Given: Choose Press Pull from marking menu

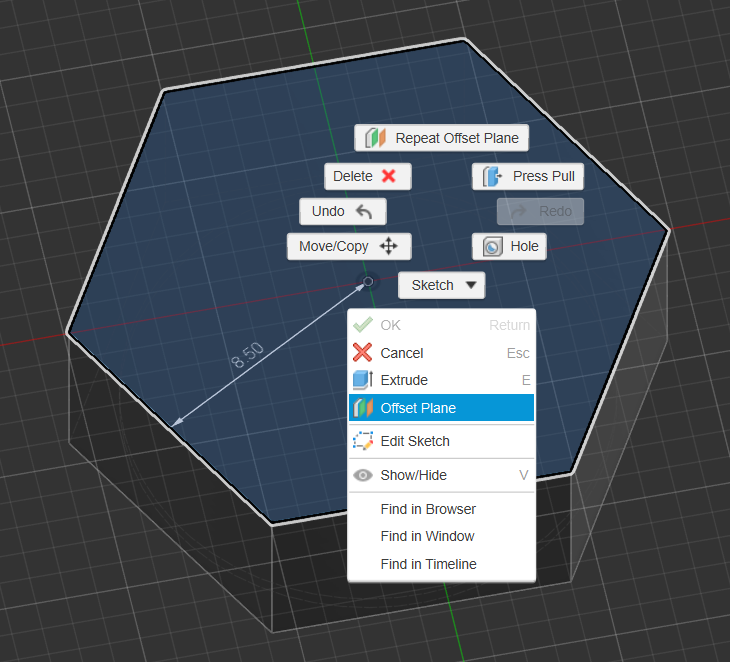Looking at the screenshot, I should pos(527,176).
